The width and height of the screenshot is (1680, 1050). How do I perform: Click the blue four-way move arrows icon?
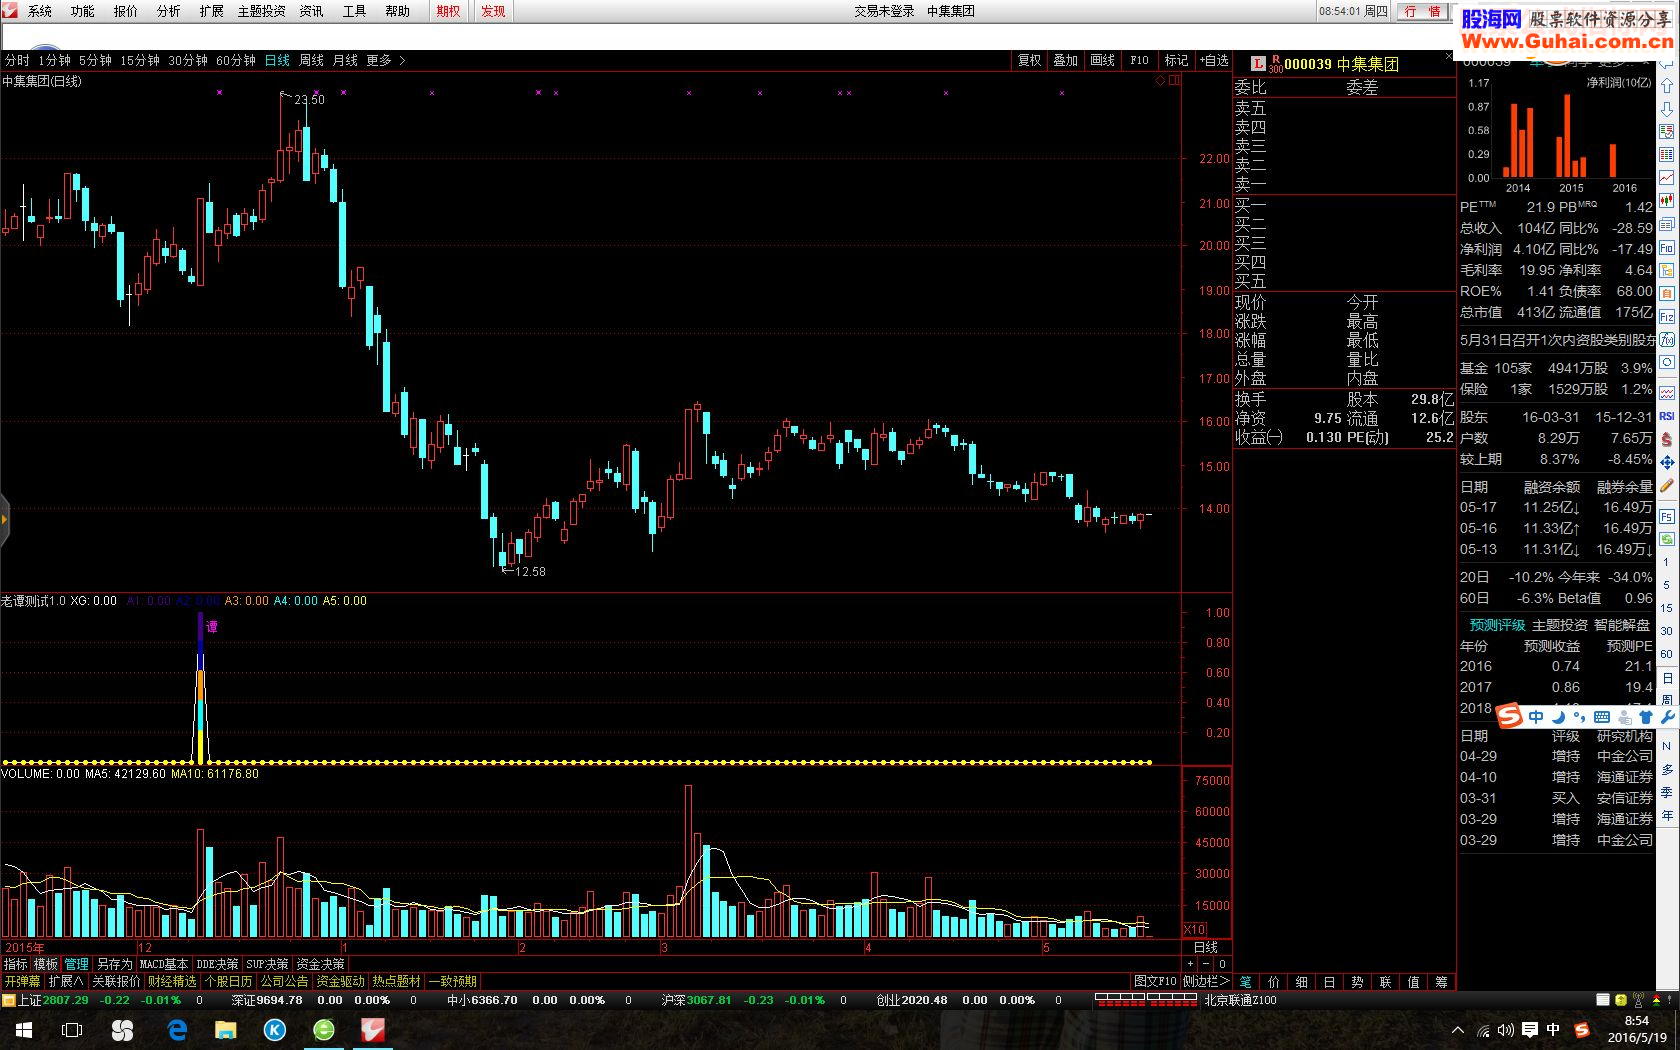[x=1667, y=462]
